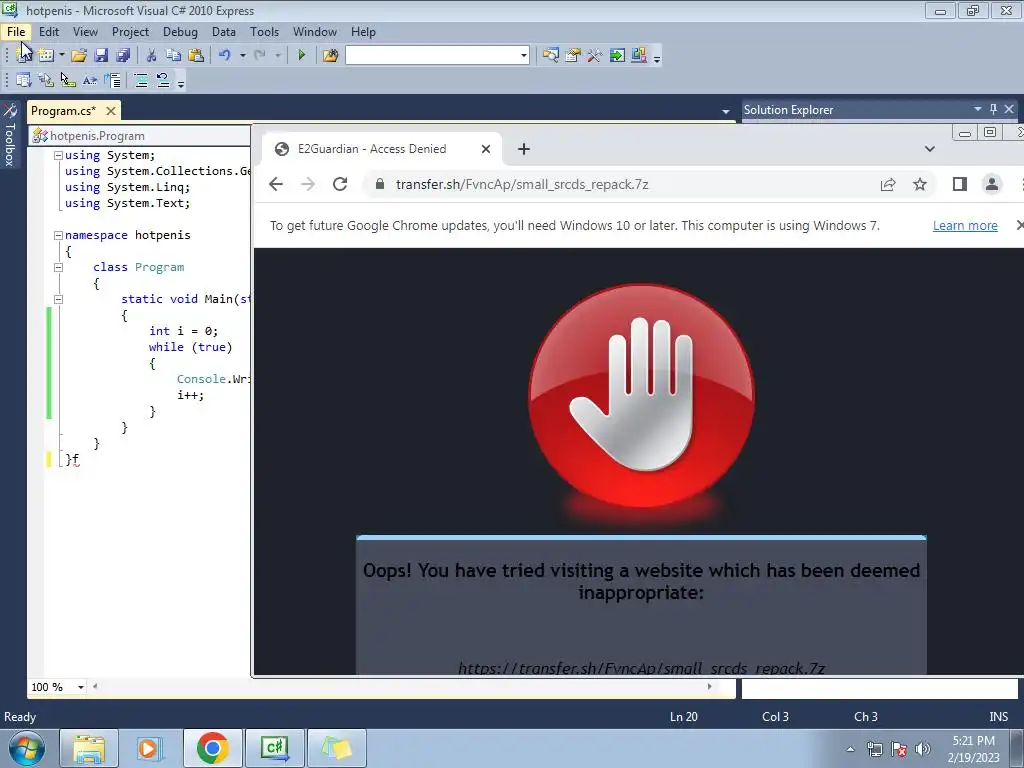Click the Open File folder icon

[79, 56]
